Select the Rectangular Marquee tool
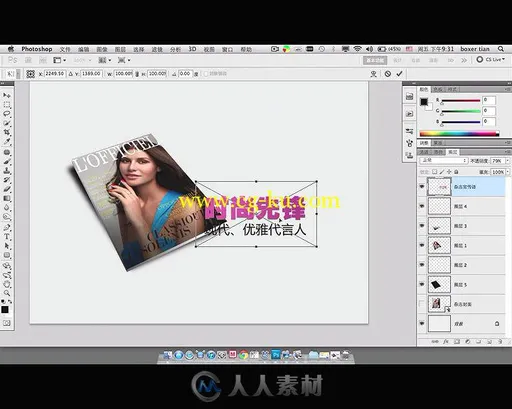 point(7,105)
